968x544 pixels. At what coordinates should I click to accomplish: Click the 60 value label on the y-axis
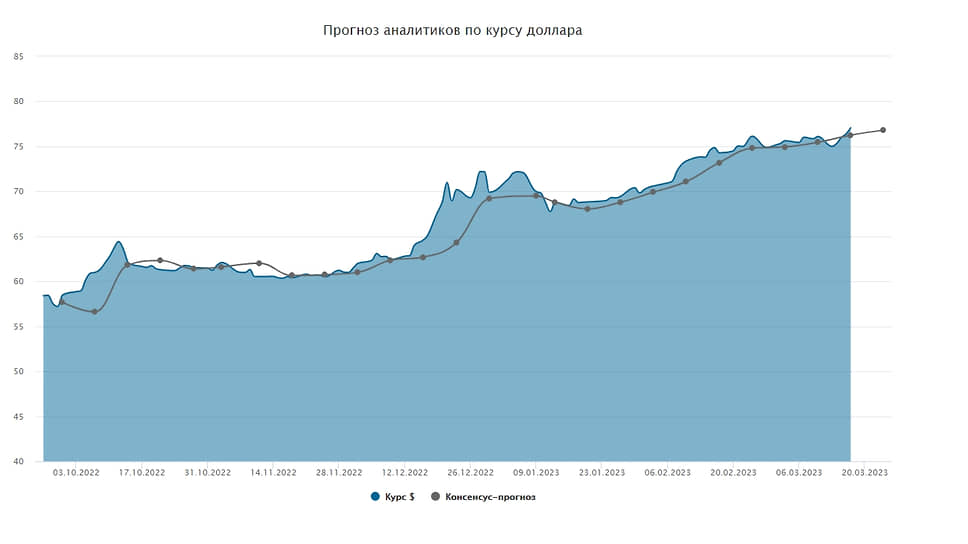coord(18,281)
